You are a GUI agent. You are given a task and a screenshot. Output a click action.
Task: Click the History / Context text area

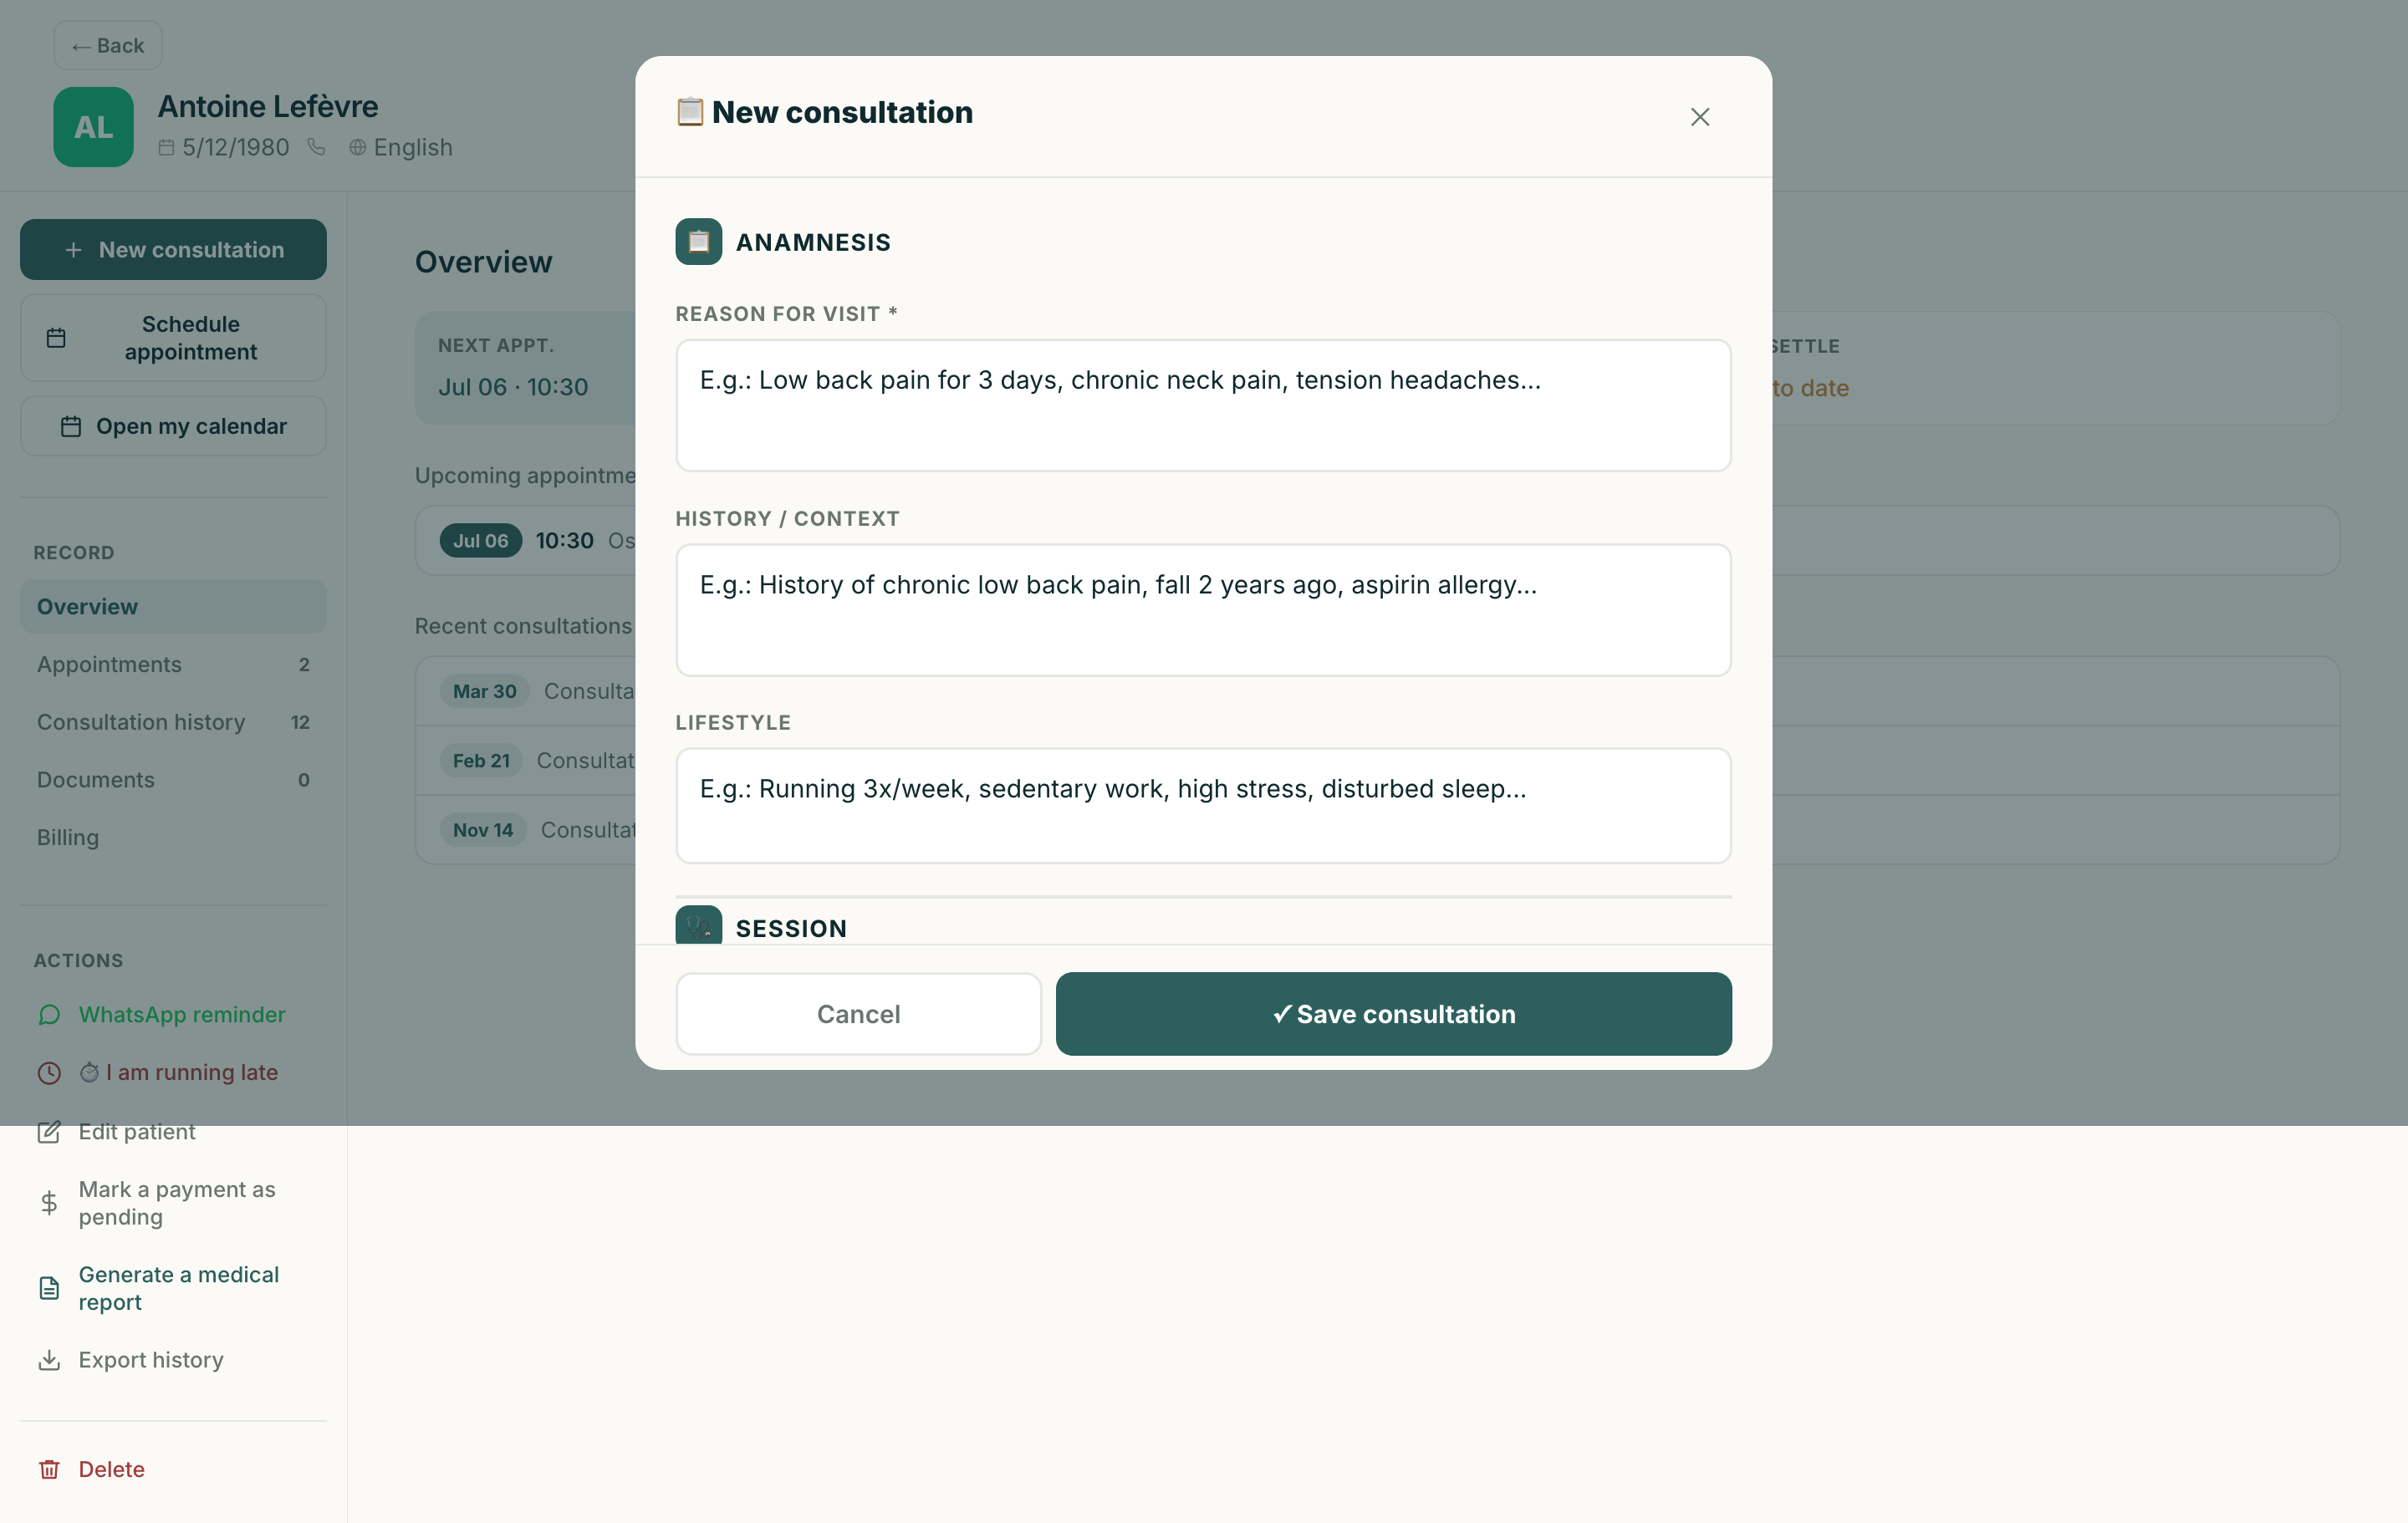click(x=1203, y=610)
